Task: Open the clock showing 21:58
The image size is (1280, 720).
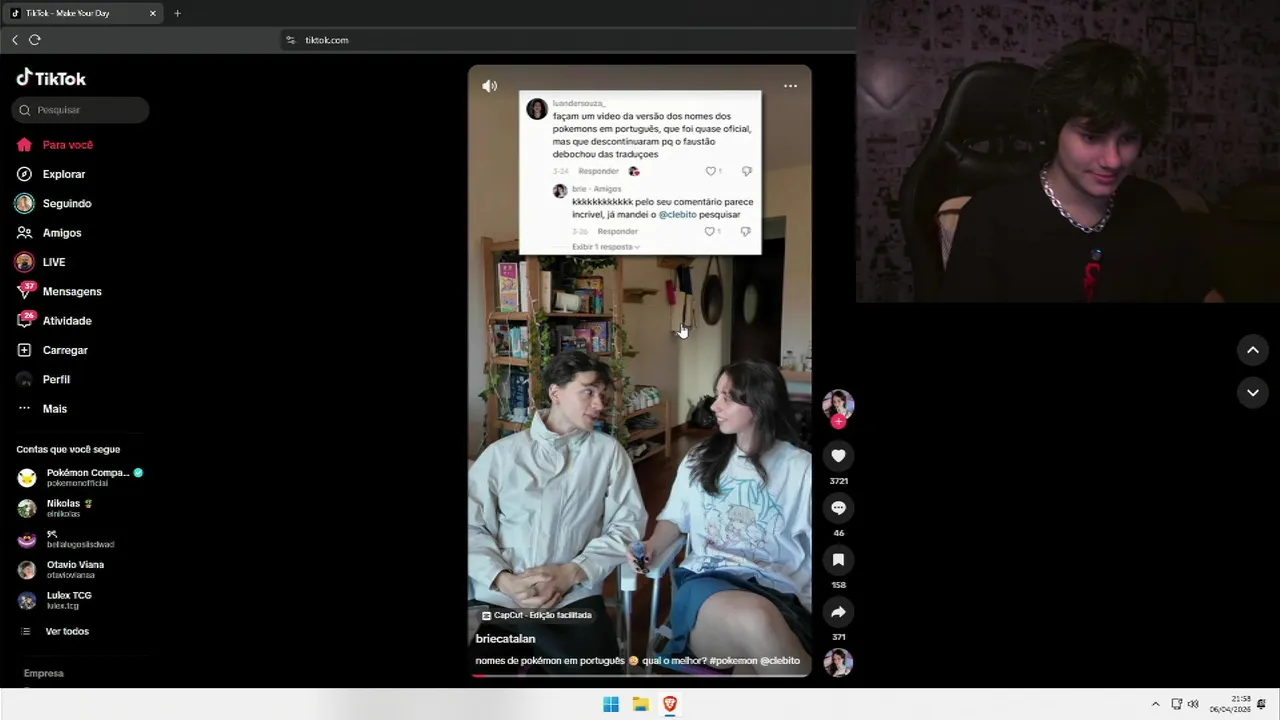Action: (x=1230, y=704)
